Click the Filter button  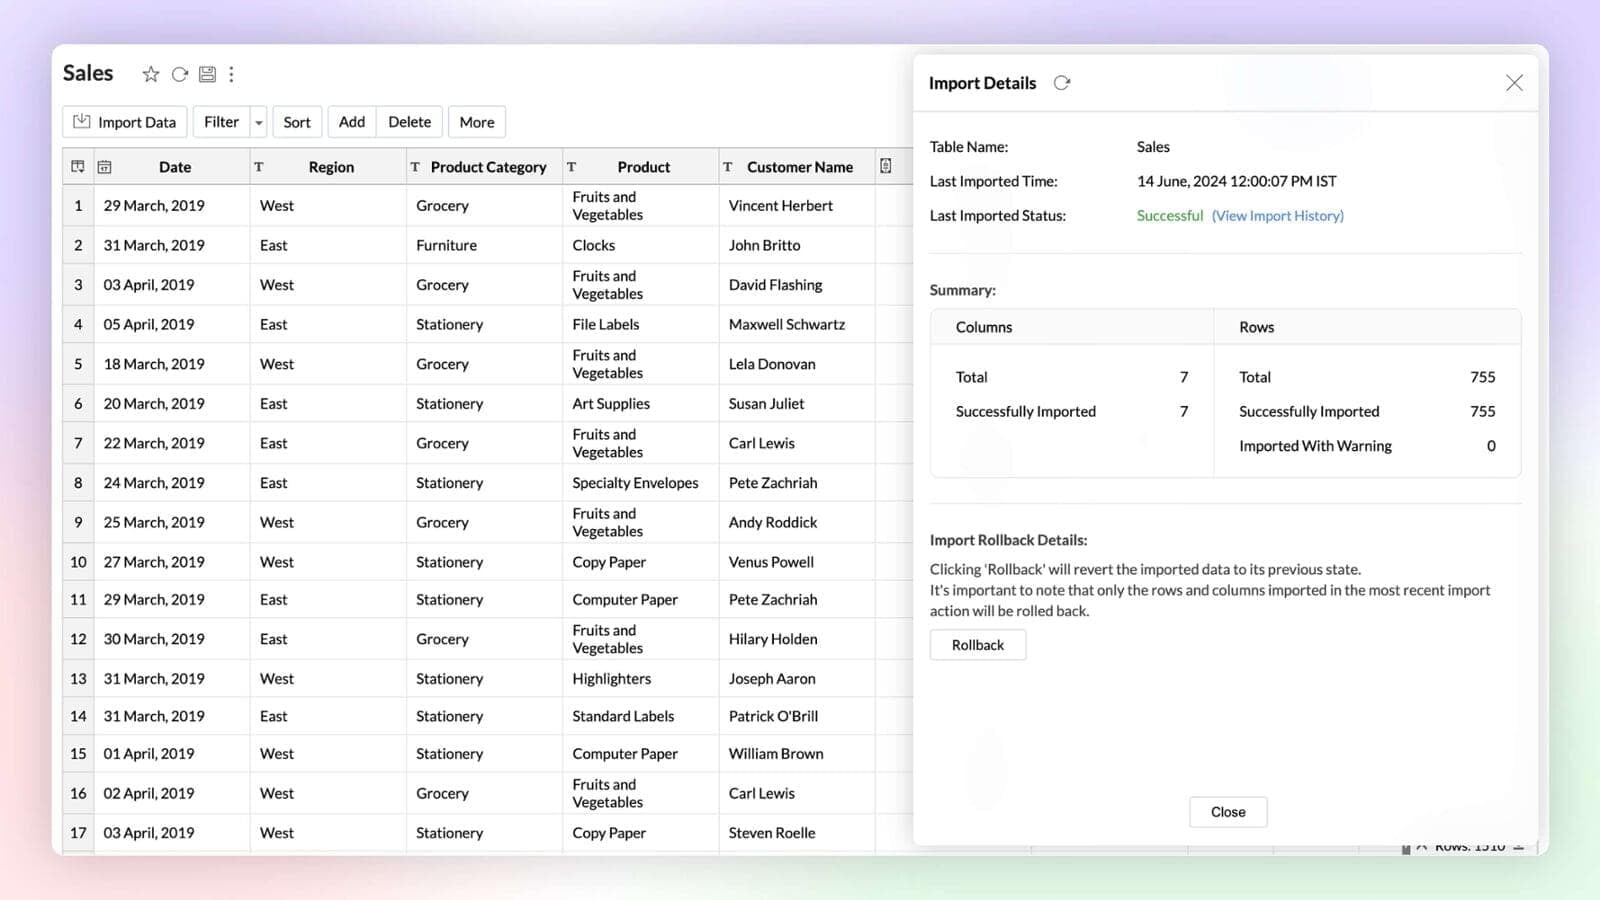click(221, 122)
